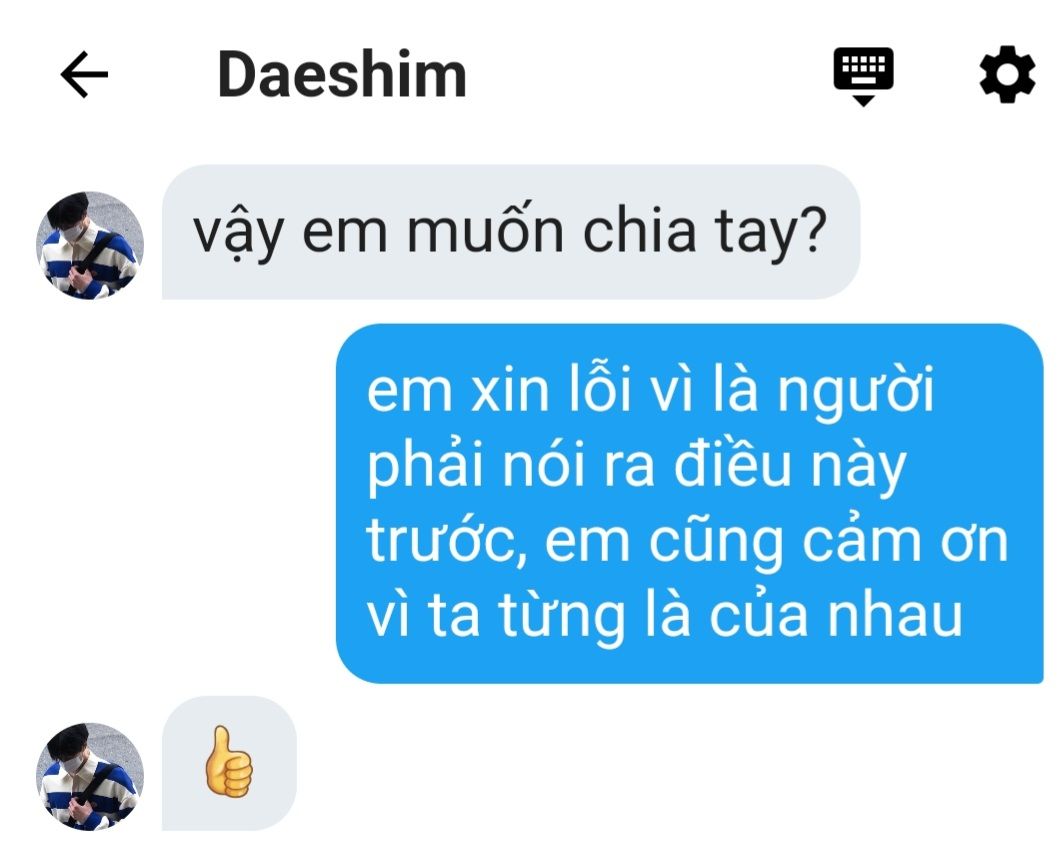Tap the gray bubble around the thumbs-up
Viewport: 1058px width, 843px height.
tap(229, 763)
